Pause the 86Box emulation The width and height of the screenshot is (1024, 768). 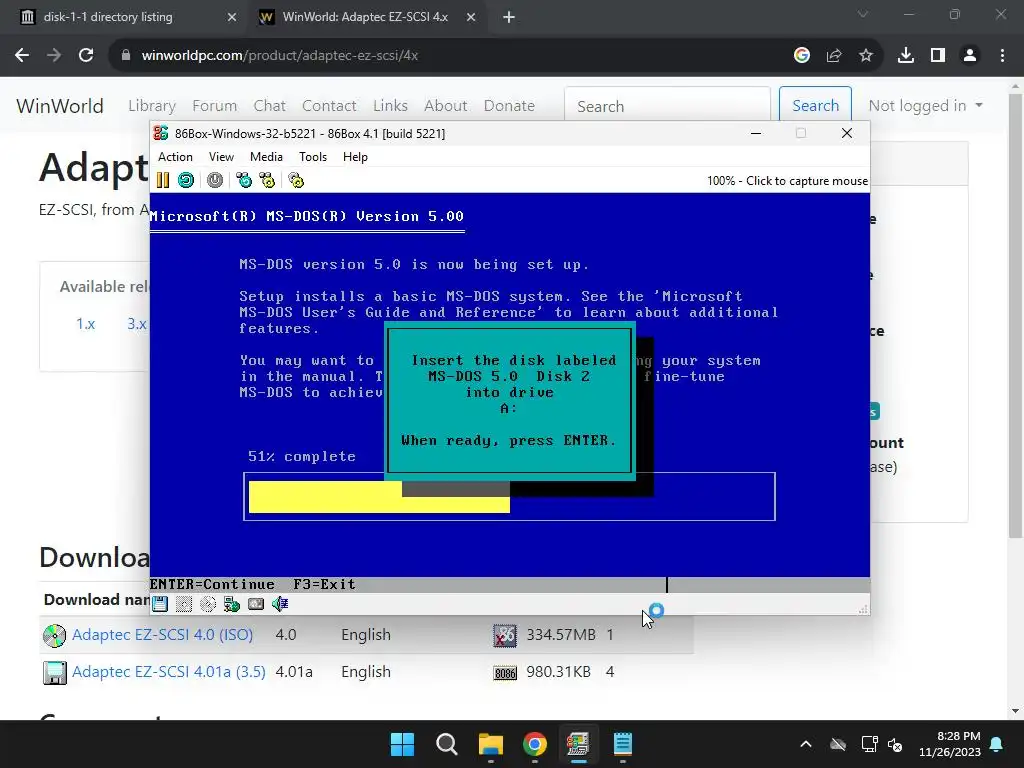click(163, 180)
